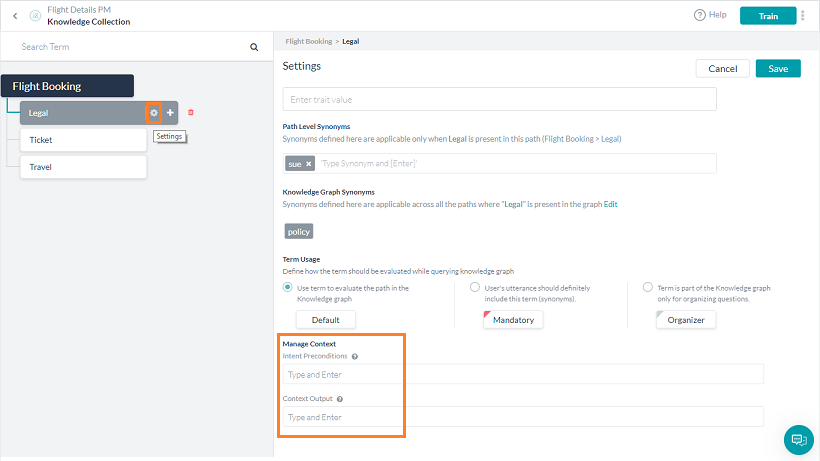Click the back arrow in header

[15, 16]
